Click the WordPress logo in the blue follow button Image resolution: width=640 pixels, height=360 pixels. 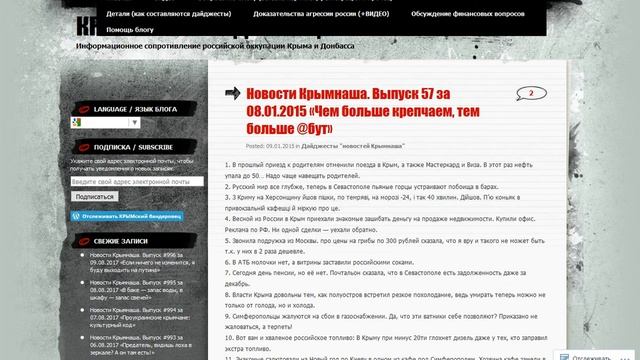[x=76, y=216]
